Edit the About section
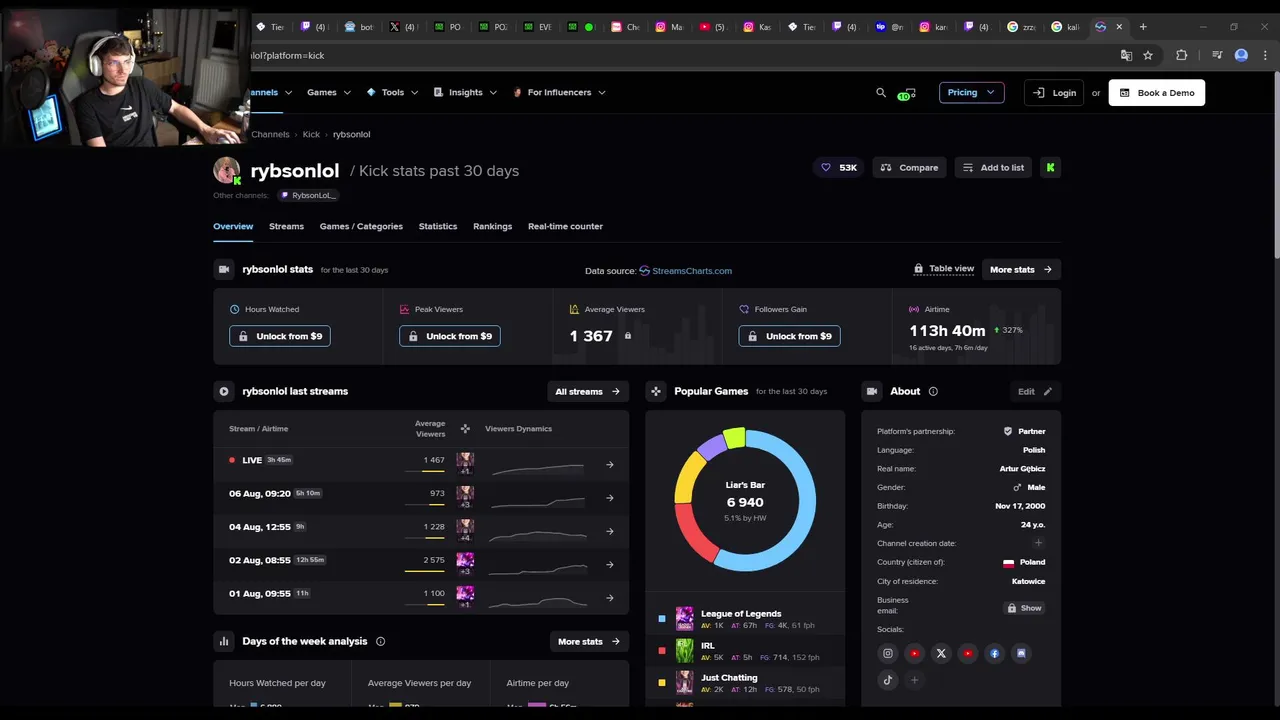The image size is (1280, 720). (x=1035, y=391)
